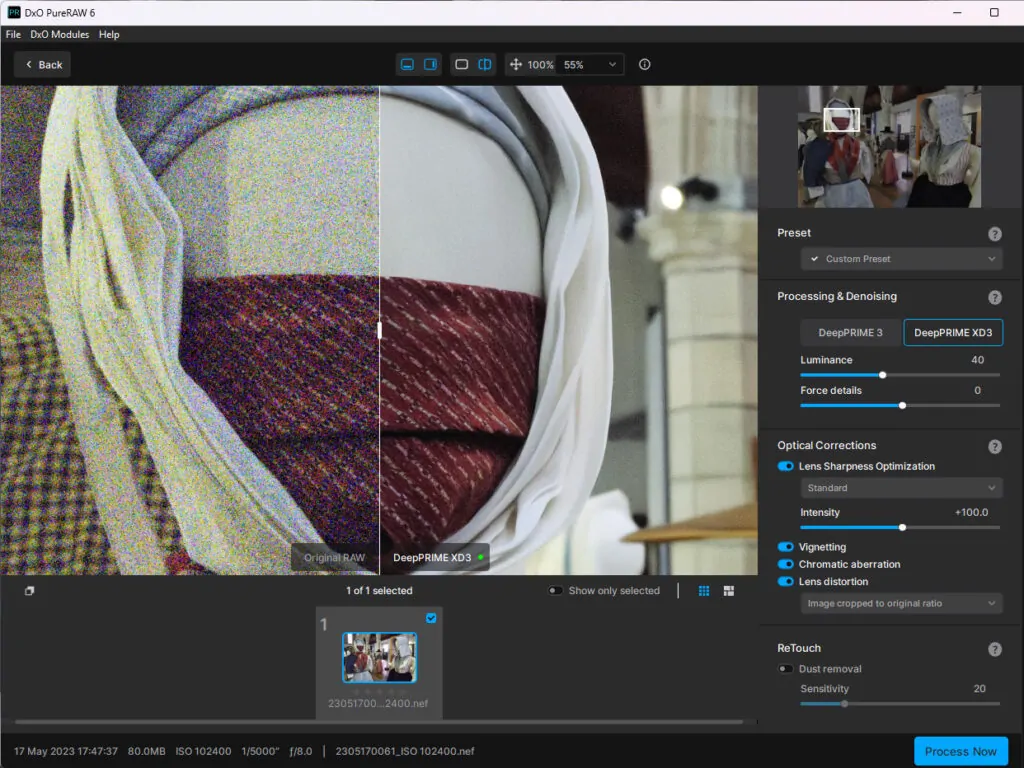
Task: Select the DeepPRIME 3 mode button
Action: pos(850,332)
